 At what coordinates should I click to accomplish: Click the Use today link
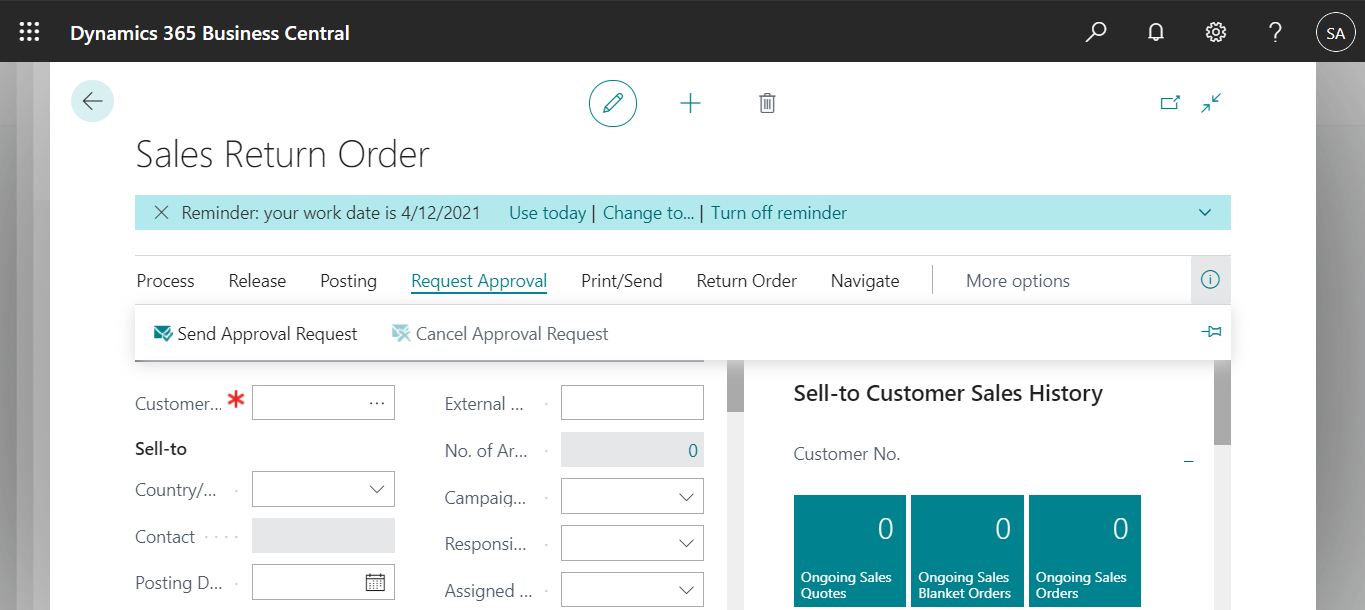[x=547, y=212]
